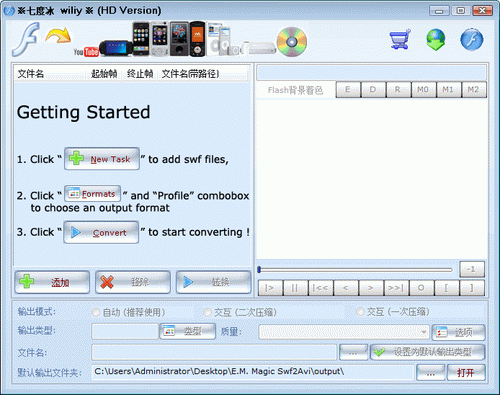Click the browse ... button beside 文件名 field
500x395 pixels.
pyautogui.click(x=354, y=352)
